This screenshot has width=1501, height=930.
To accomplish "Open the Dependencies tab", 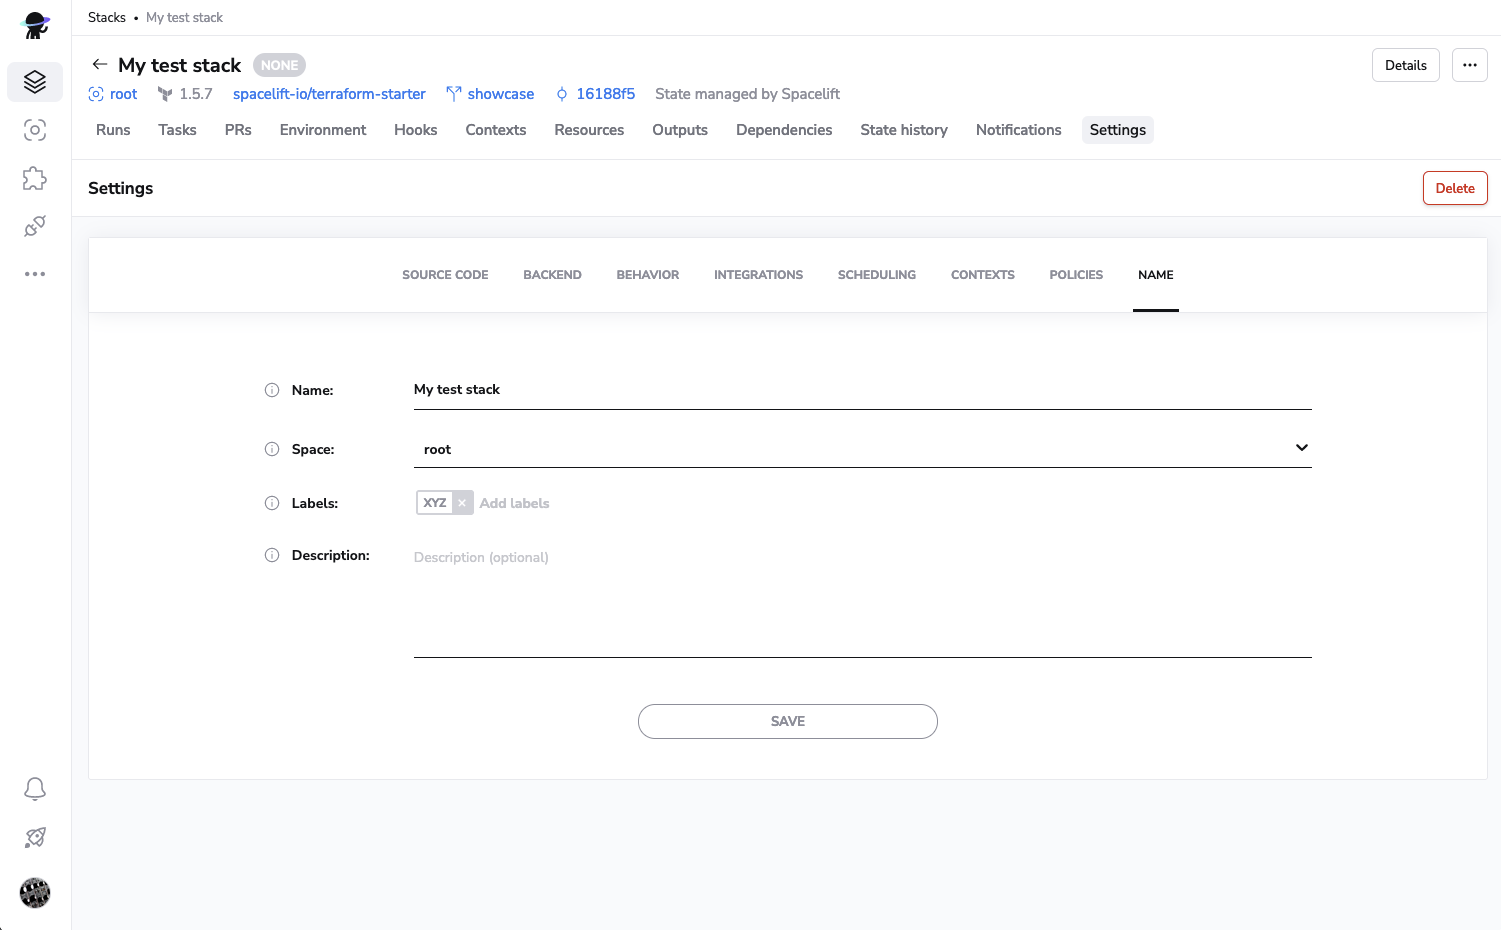I will [784, 130].
